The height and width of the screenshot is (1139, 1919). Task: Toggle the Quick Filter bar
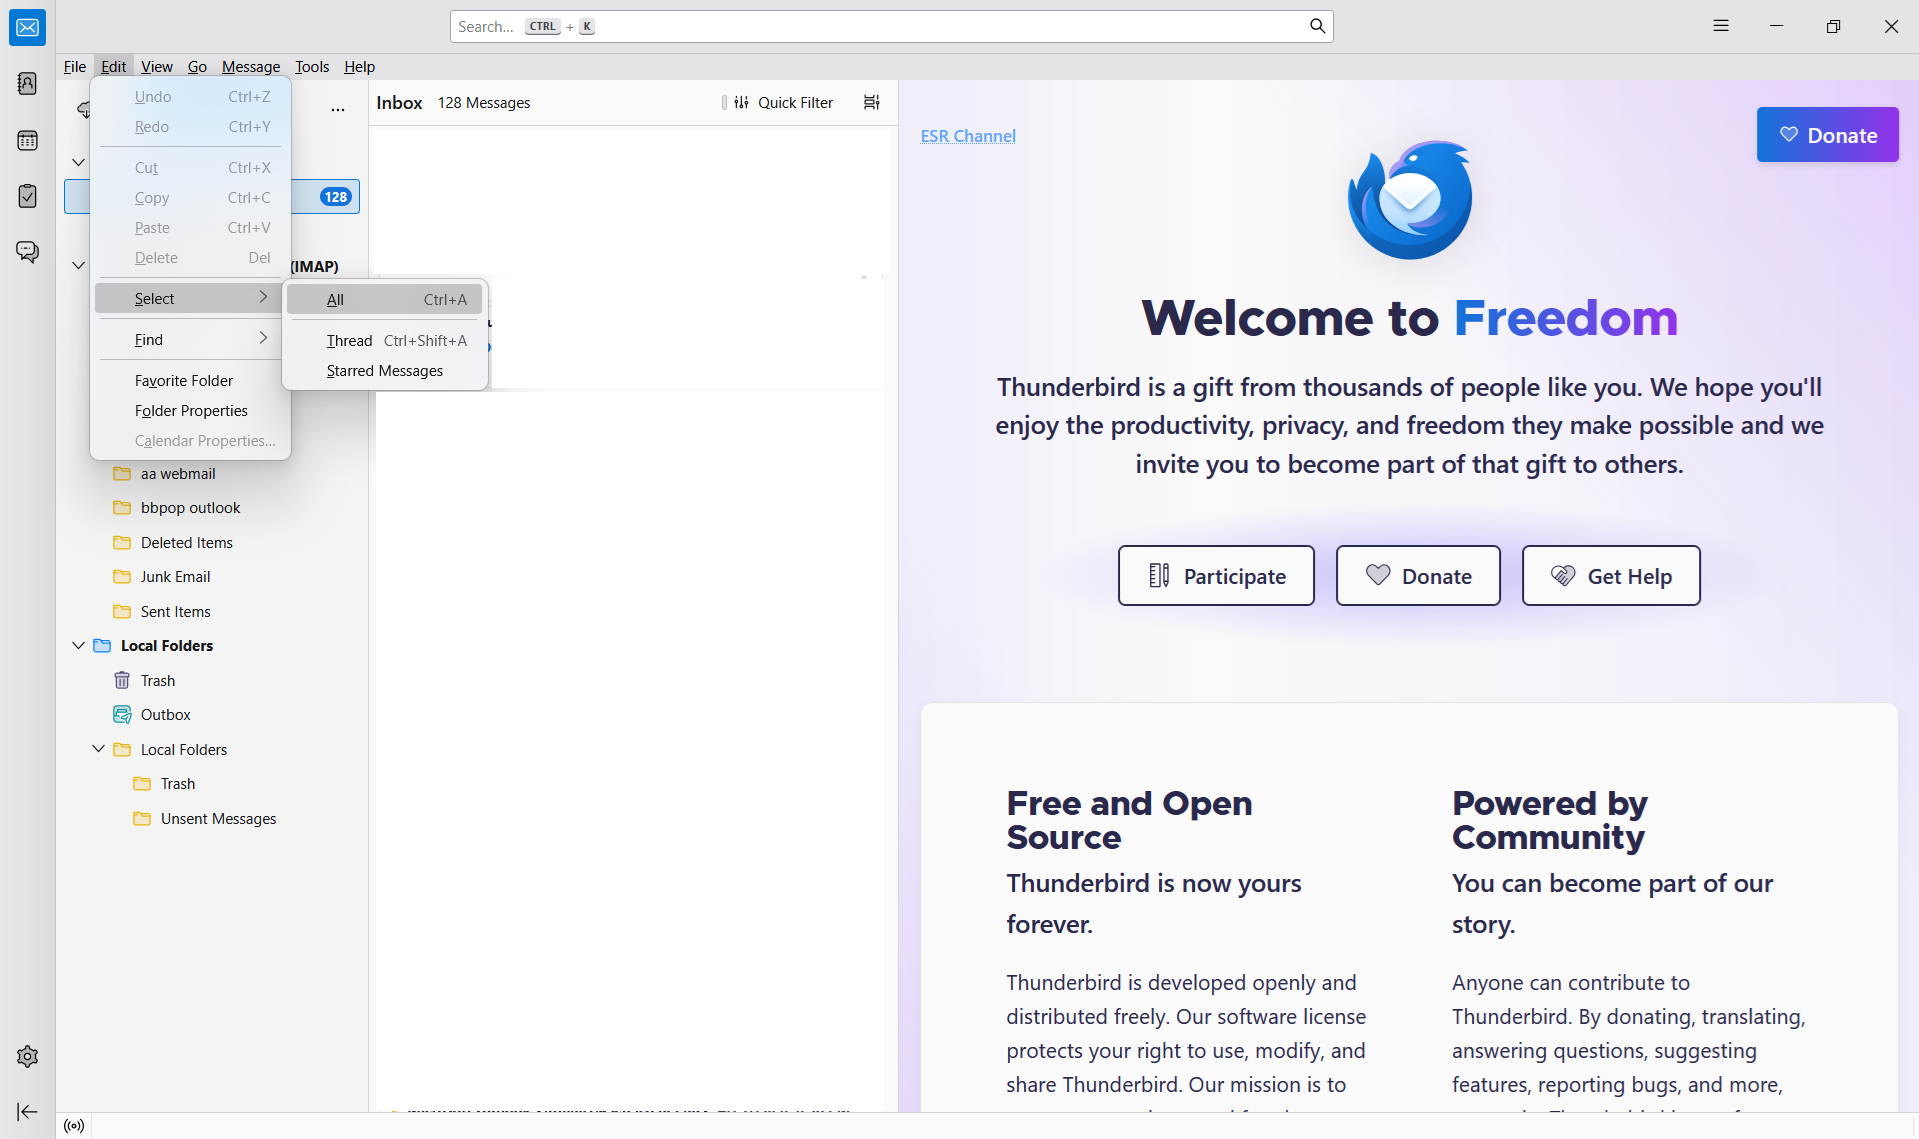[x=784, y=102]
